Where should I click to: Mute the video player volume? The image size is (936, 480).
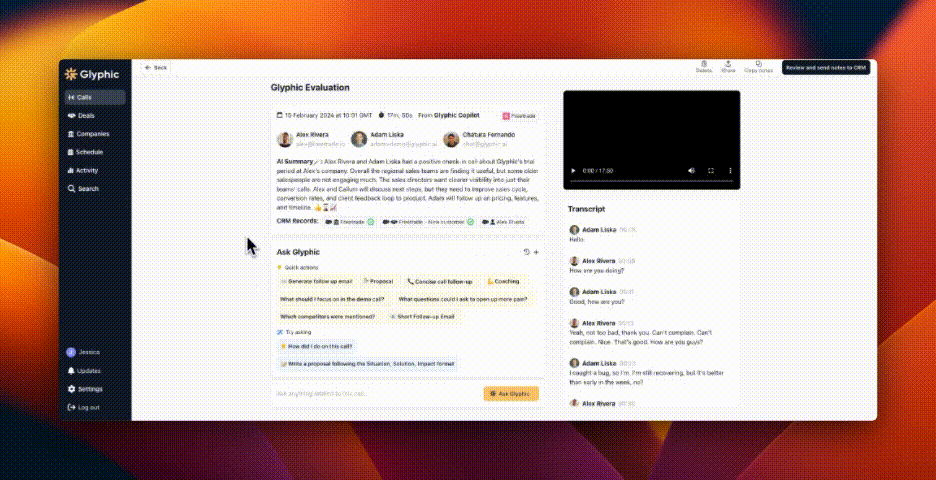[691, 171]
